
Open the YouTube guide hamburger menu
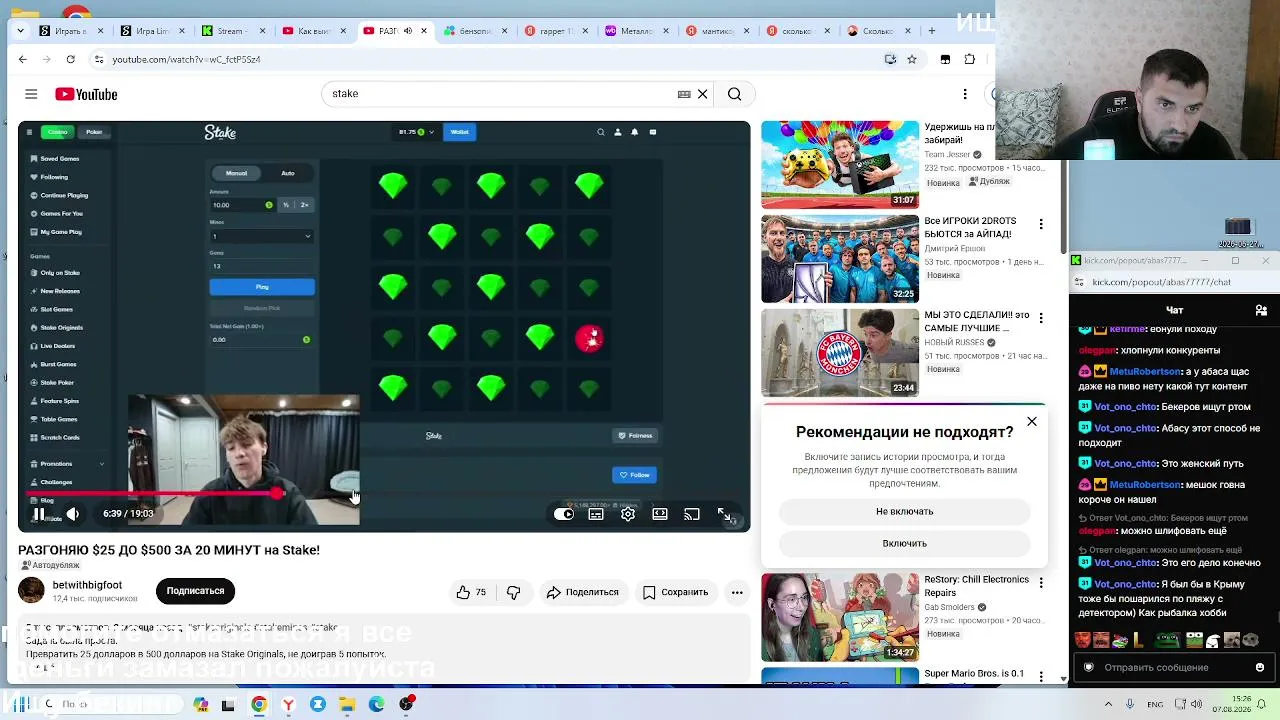[x=31, y=94]
